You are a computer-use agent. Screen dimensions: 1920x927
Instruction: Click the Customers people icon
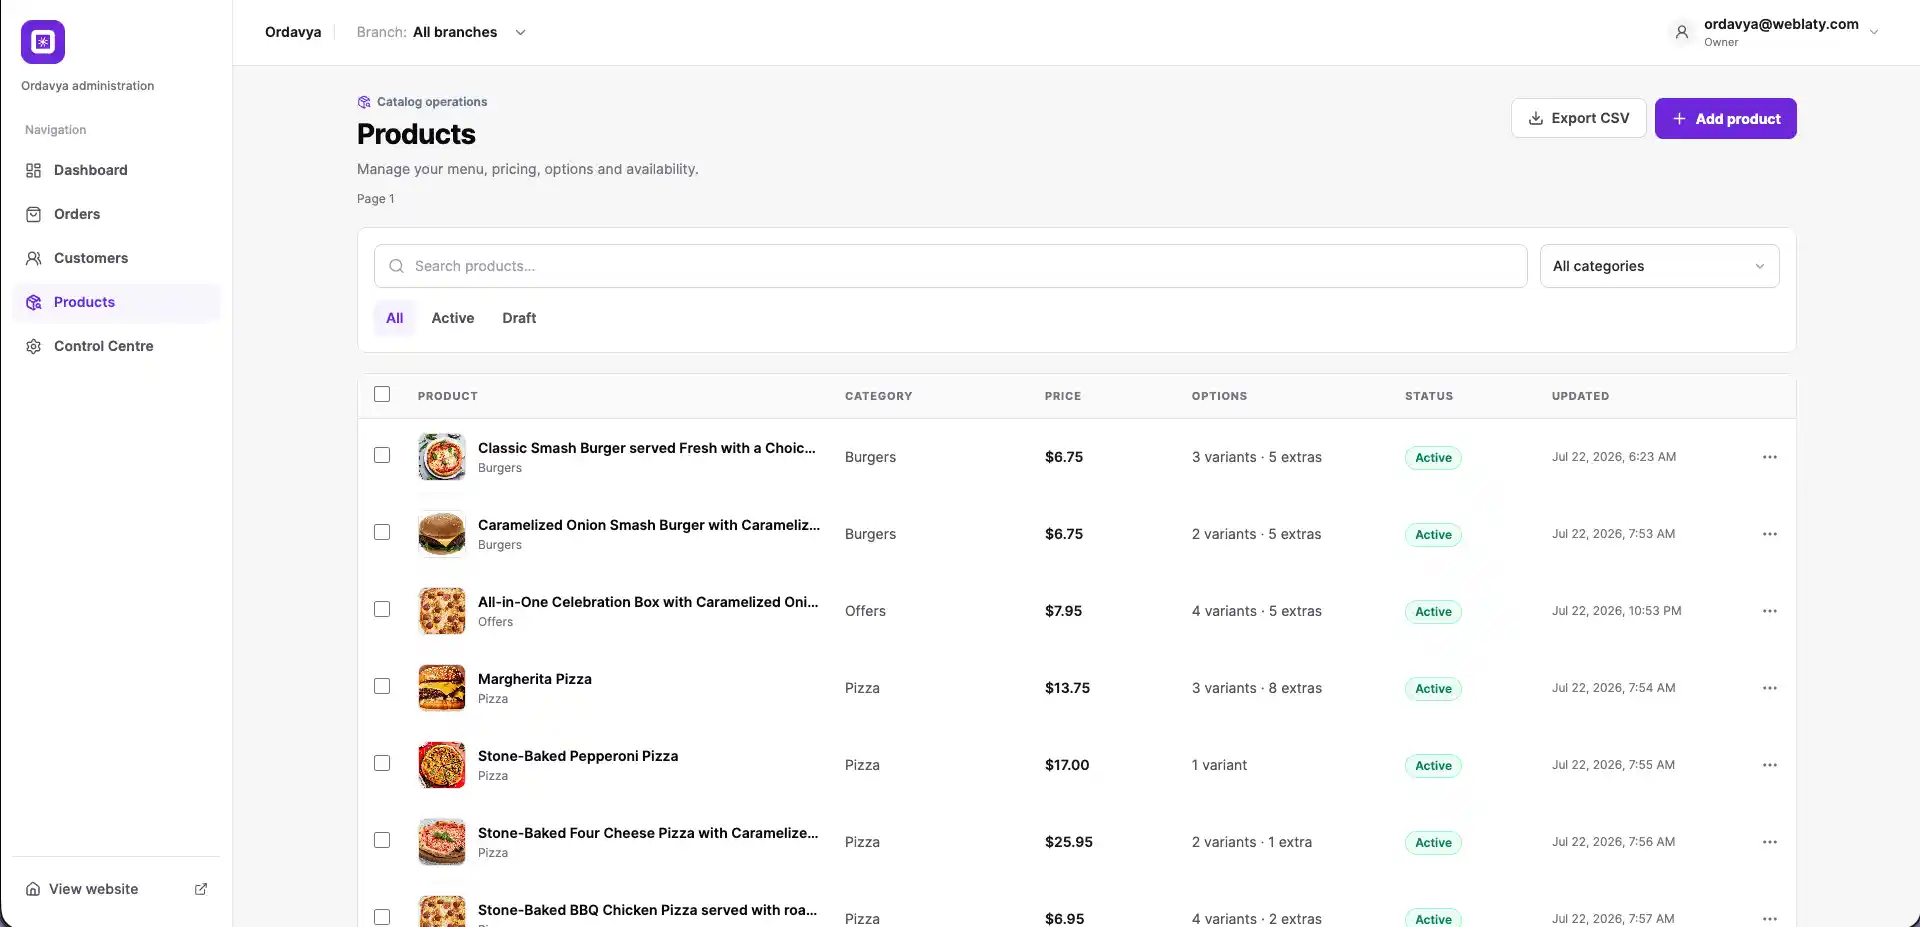tap(34, 259)
